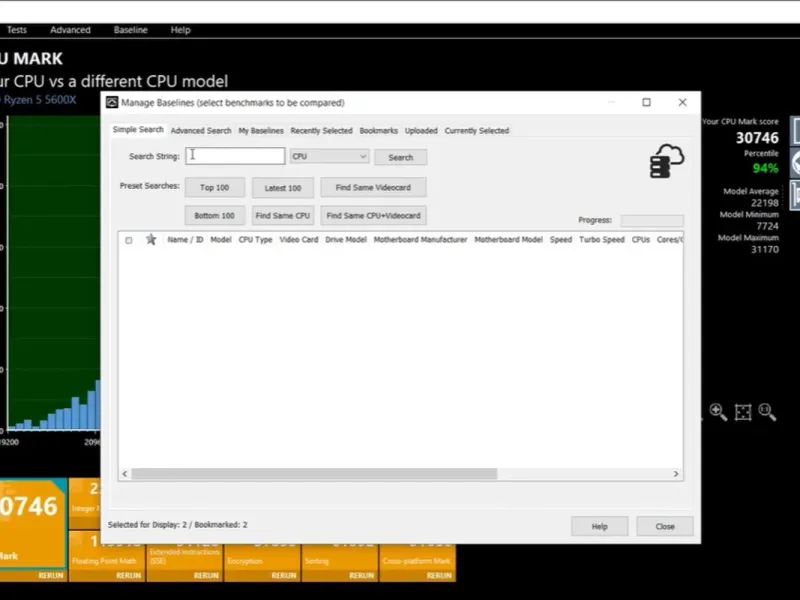Click the cloud server baseline icon
800x600 pixels.
click(x=667, y=161)
